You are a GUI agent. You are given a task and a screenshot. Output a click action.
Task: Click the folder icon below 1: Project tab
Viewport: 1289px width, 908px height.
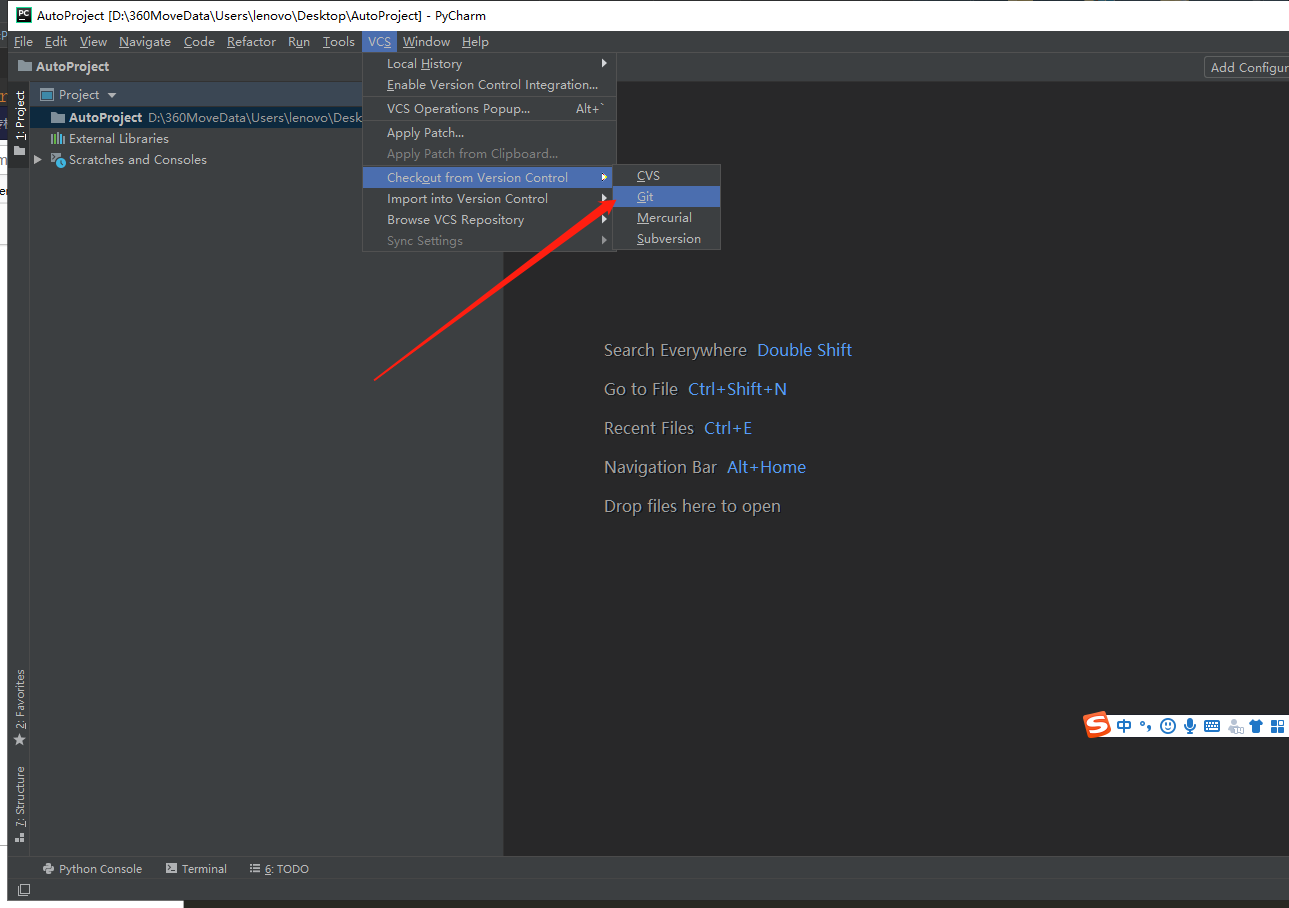click(20, 151)
